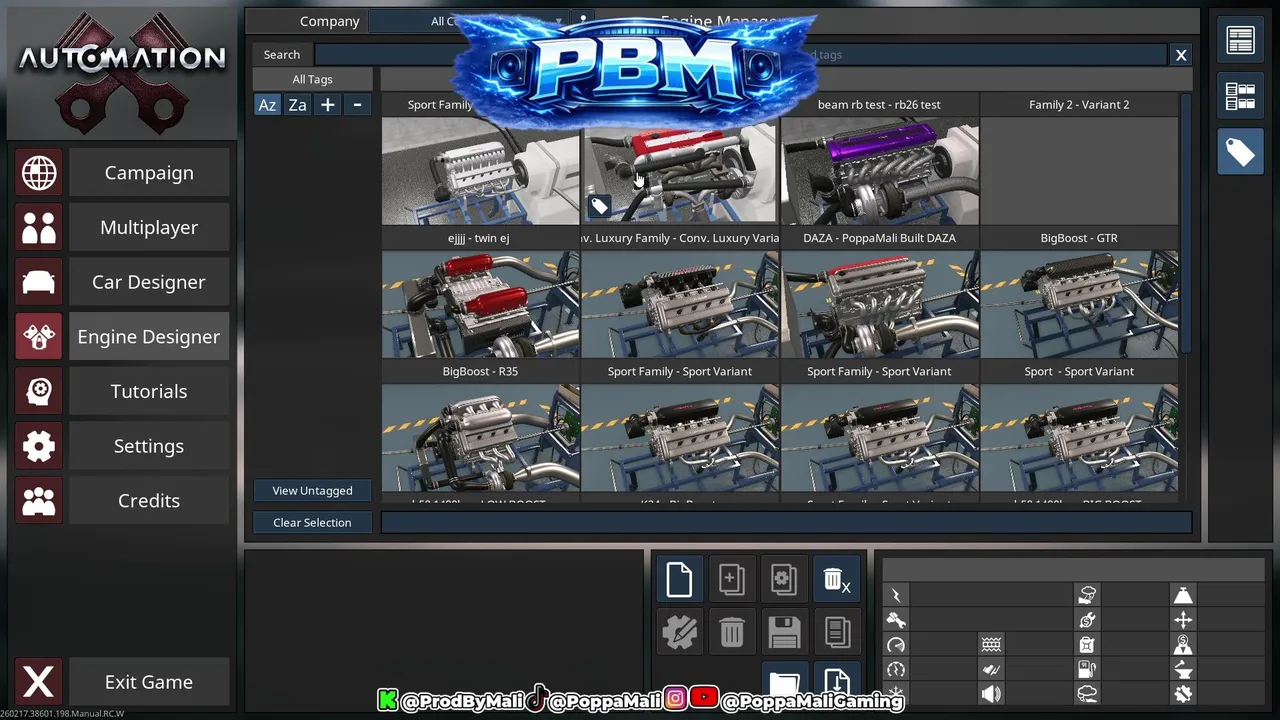
Task: Remove a tag with the minus button
Action: [x=357, y=105]
